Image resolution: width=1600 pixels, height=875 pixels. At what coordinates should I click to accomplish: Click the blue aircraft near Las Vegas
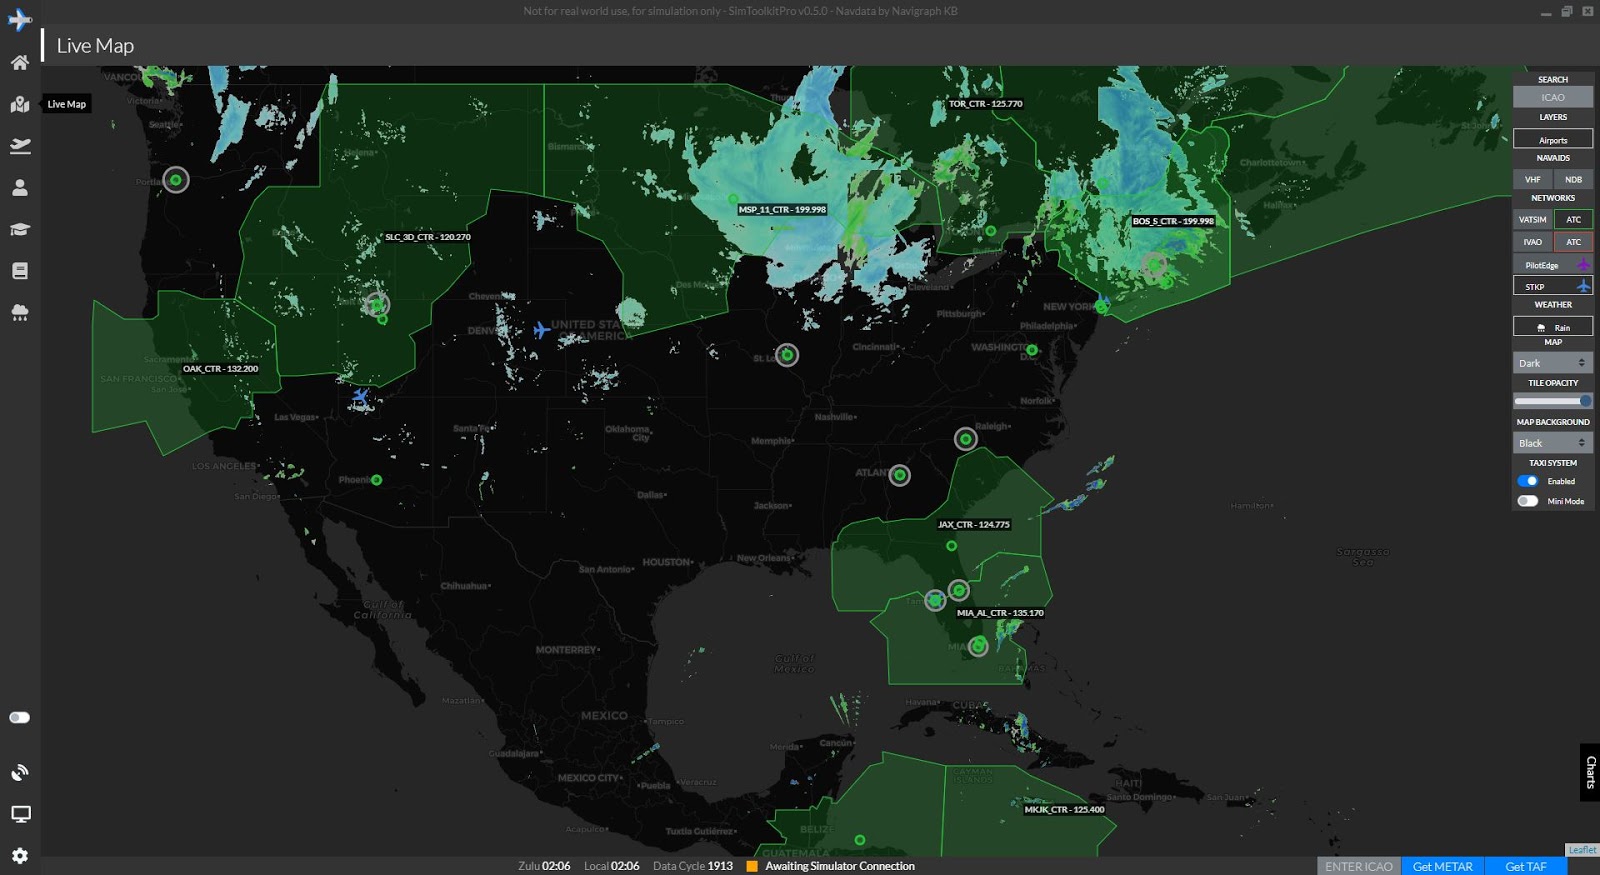tap(361, 397)
